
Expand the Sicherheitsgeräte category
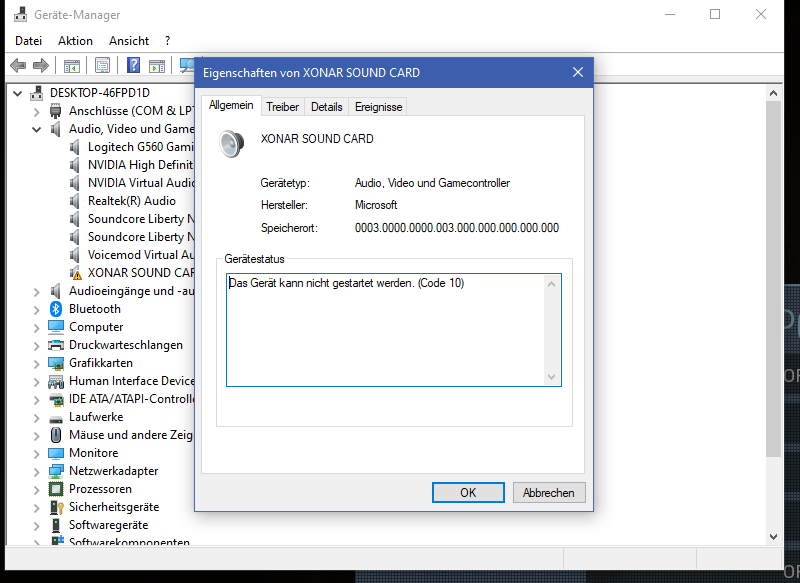[36, 507]
